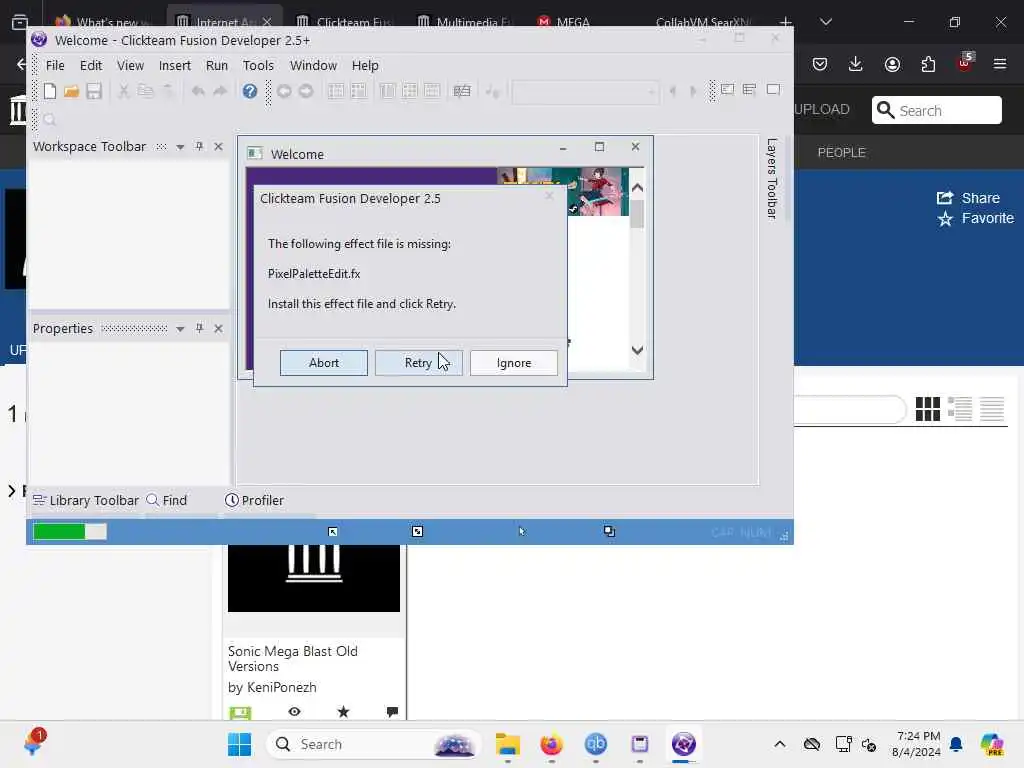Viewport: 1024px width, 768px height.
Task: Switch to the Library Toolbar tab
Action: [86, 500]
